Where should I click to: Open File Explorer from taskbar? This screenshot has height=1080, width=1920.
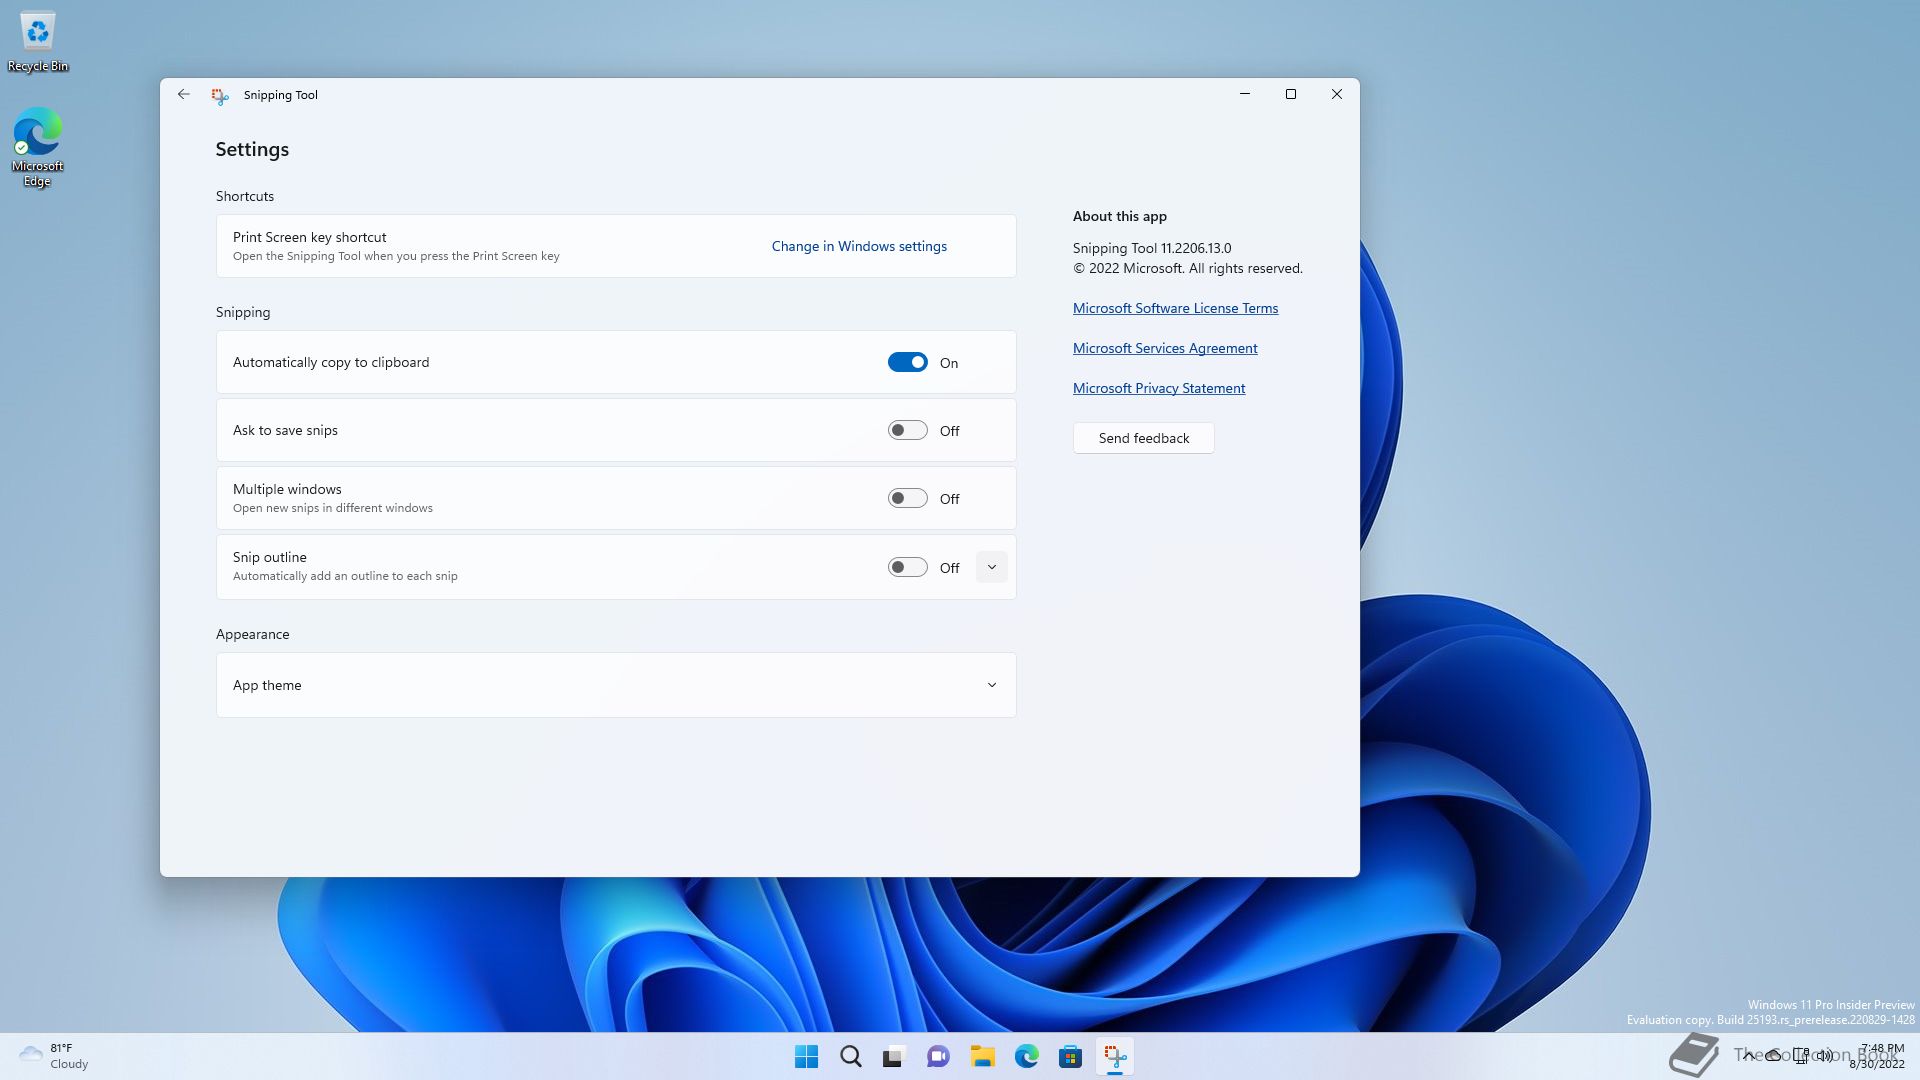tap(982, 1056)
